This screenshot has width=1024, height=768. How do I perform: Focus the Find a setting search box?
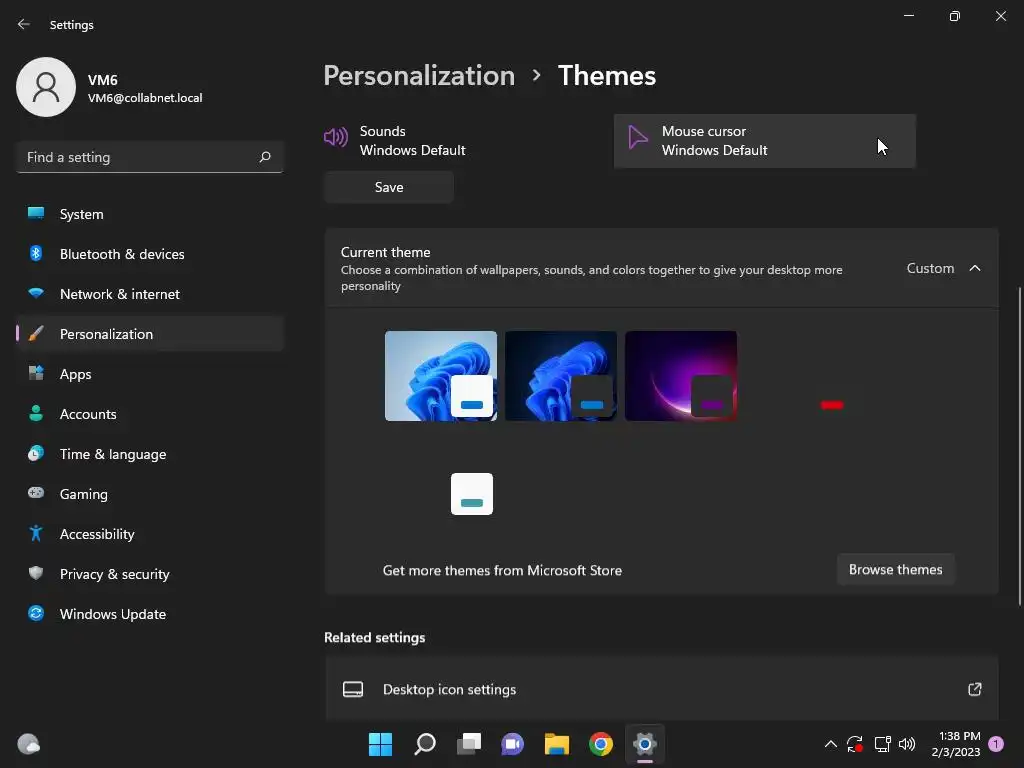(x=150, y=157)
